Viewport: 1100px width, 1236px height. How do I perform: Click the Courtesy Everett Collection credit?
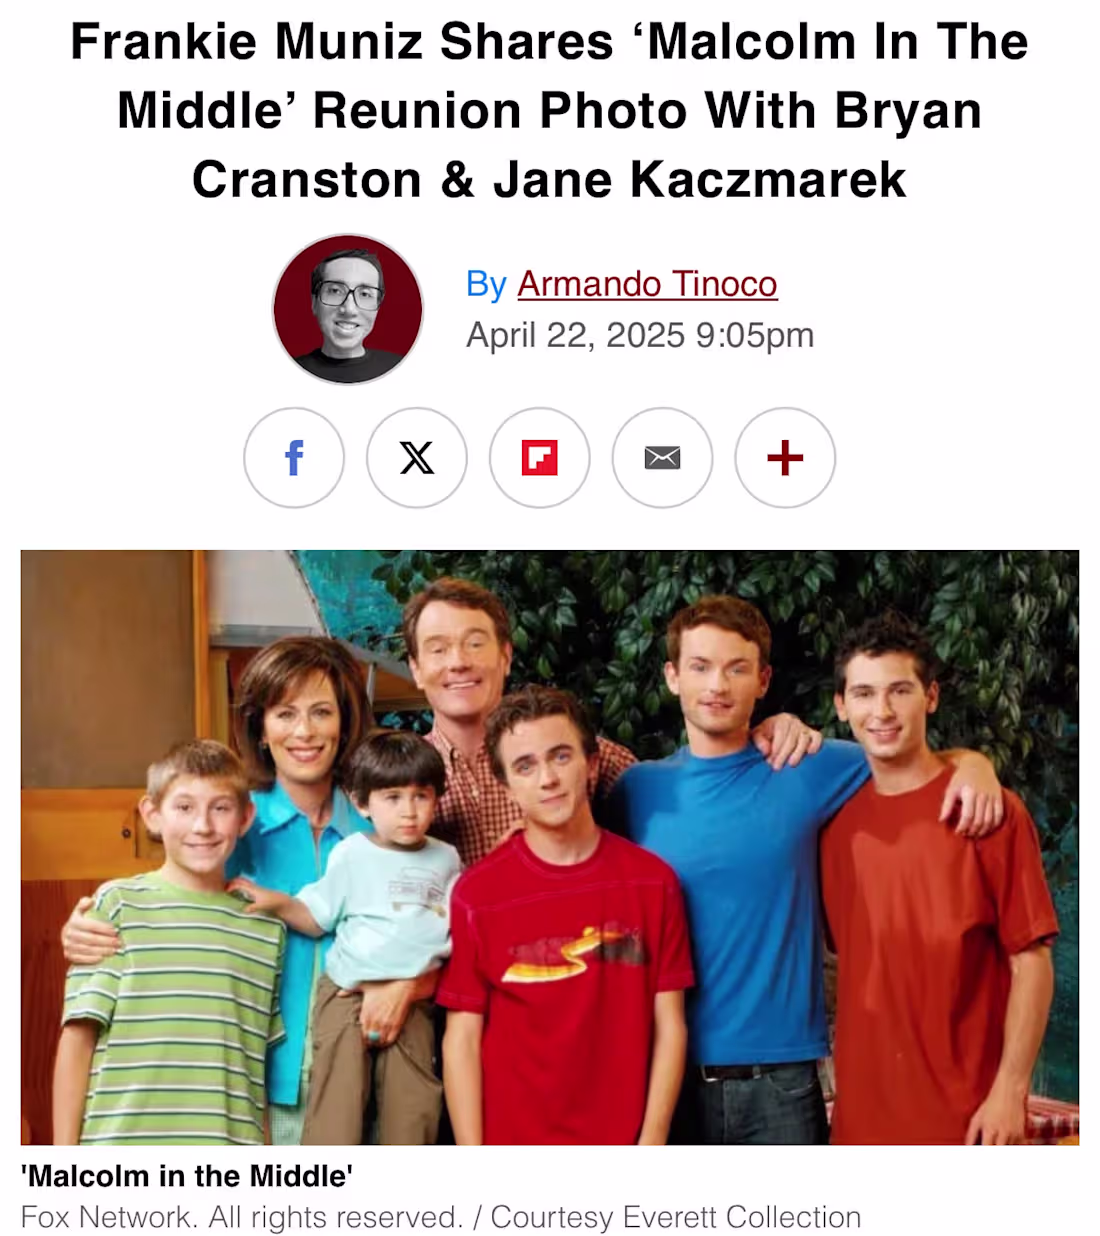pyautogui.click(x=676, y=1217)
